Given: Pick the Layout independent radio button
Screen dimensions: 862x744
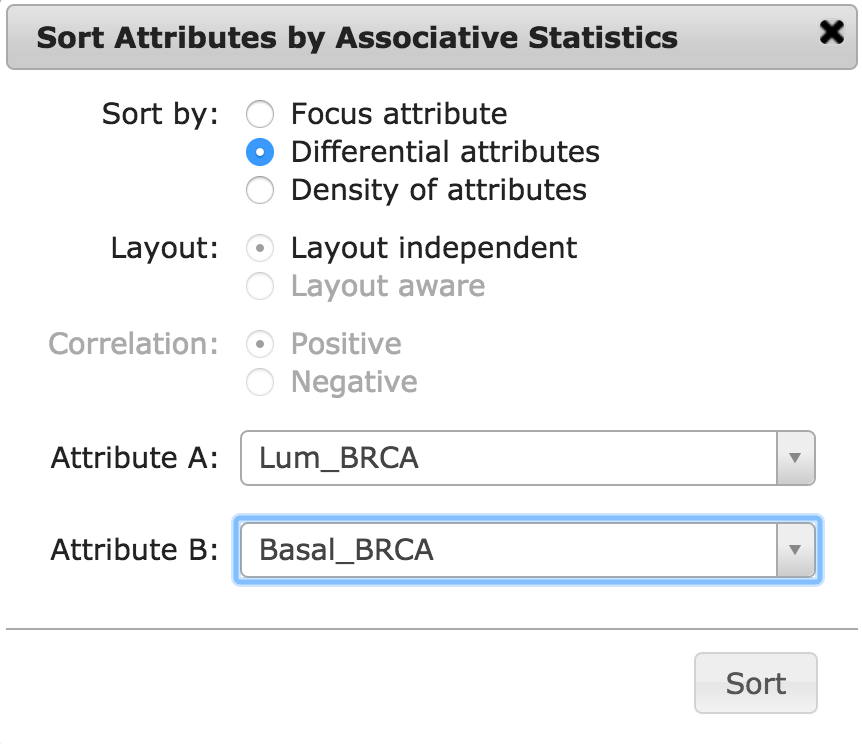Looking at the screenshot, I should pos(260,248).
